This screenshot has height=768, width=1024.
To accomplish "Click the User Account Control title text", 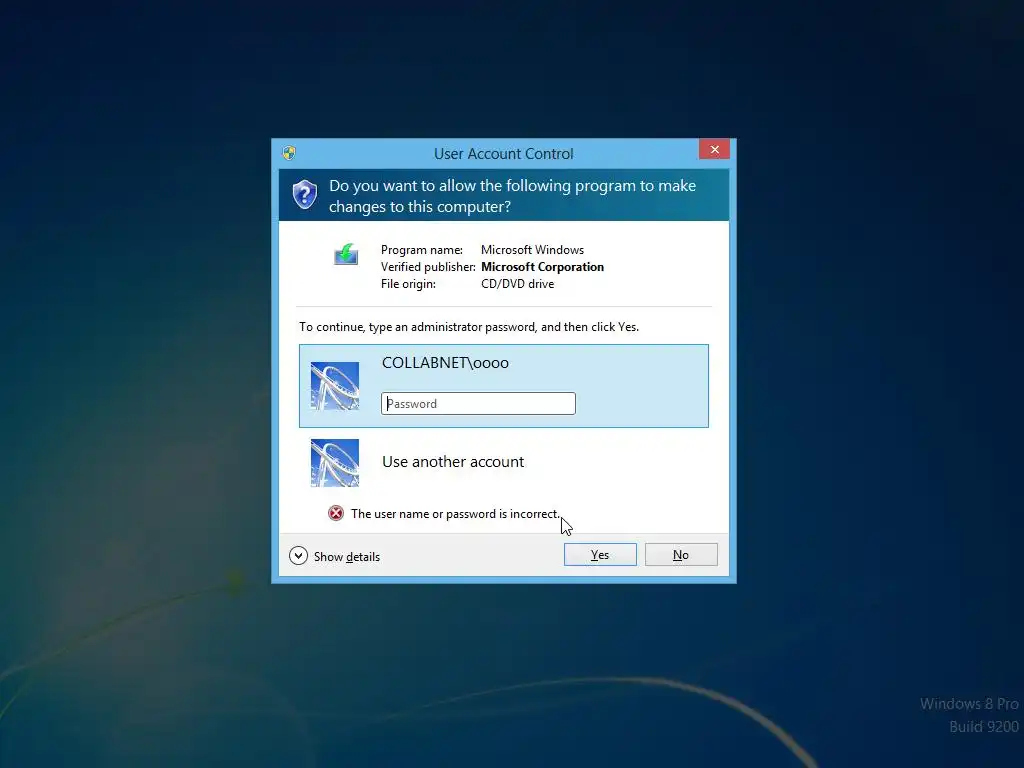I will coord(504,154).
